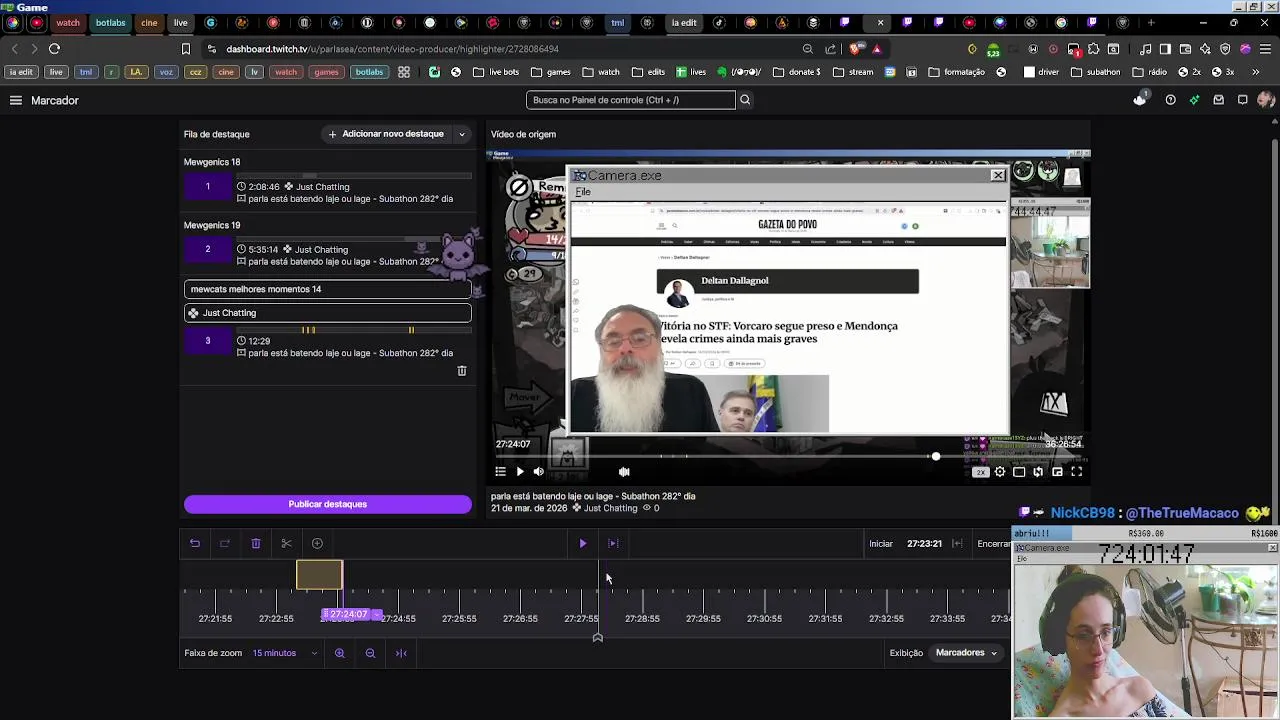
Task: Open dashboard notifications bell icon
Action: (x=1140, y=100)
